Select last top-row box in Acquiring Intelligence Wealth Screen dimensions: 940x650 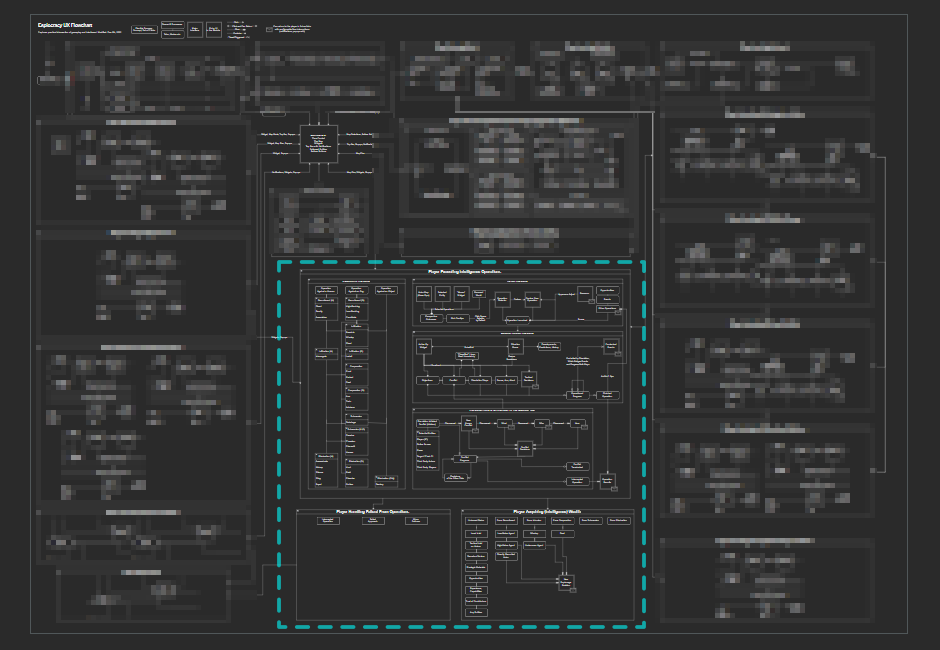click(618, 521)
